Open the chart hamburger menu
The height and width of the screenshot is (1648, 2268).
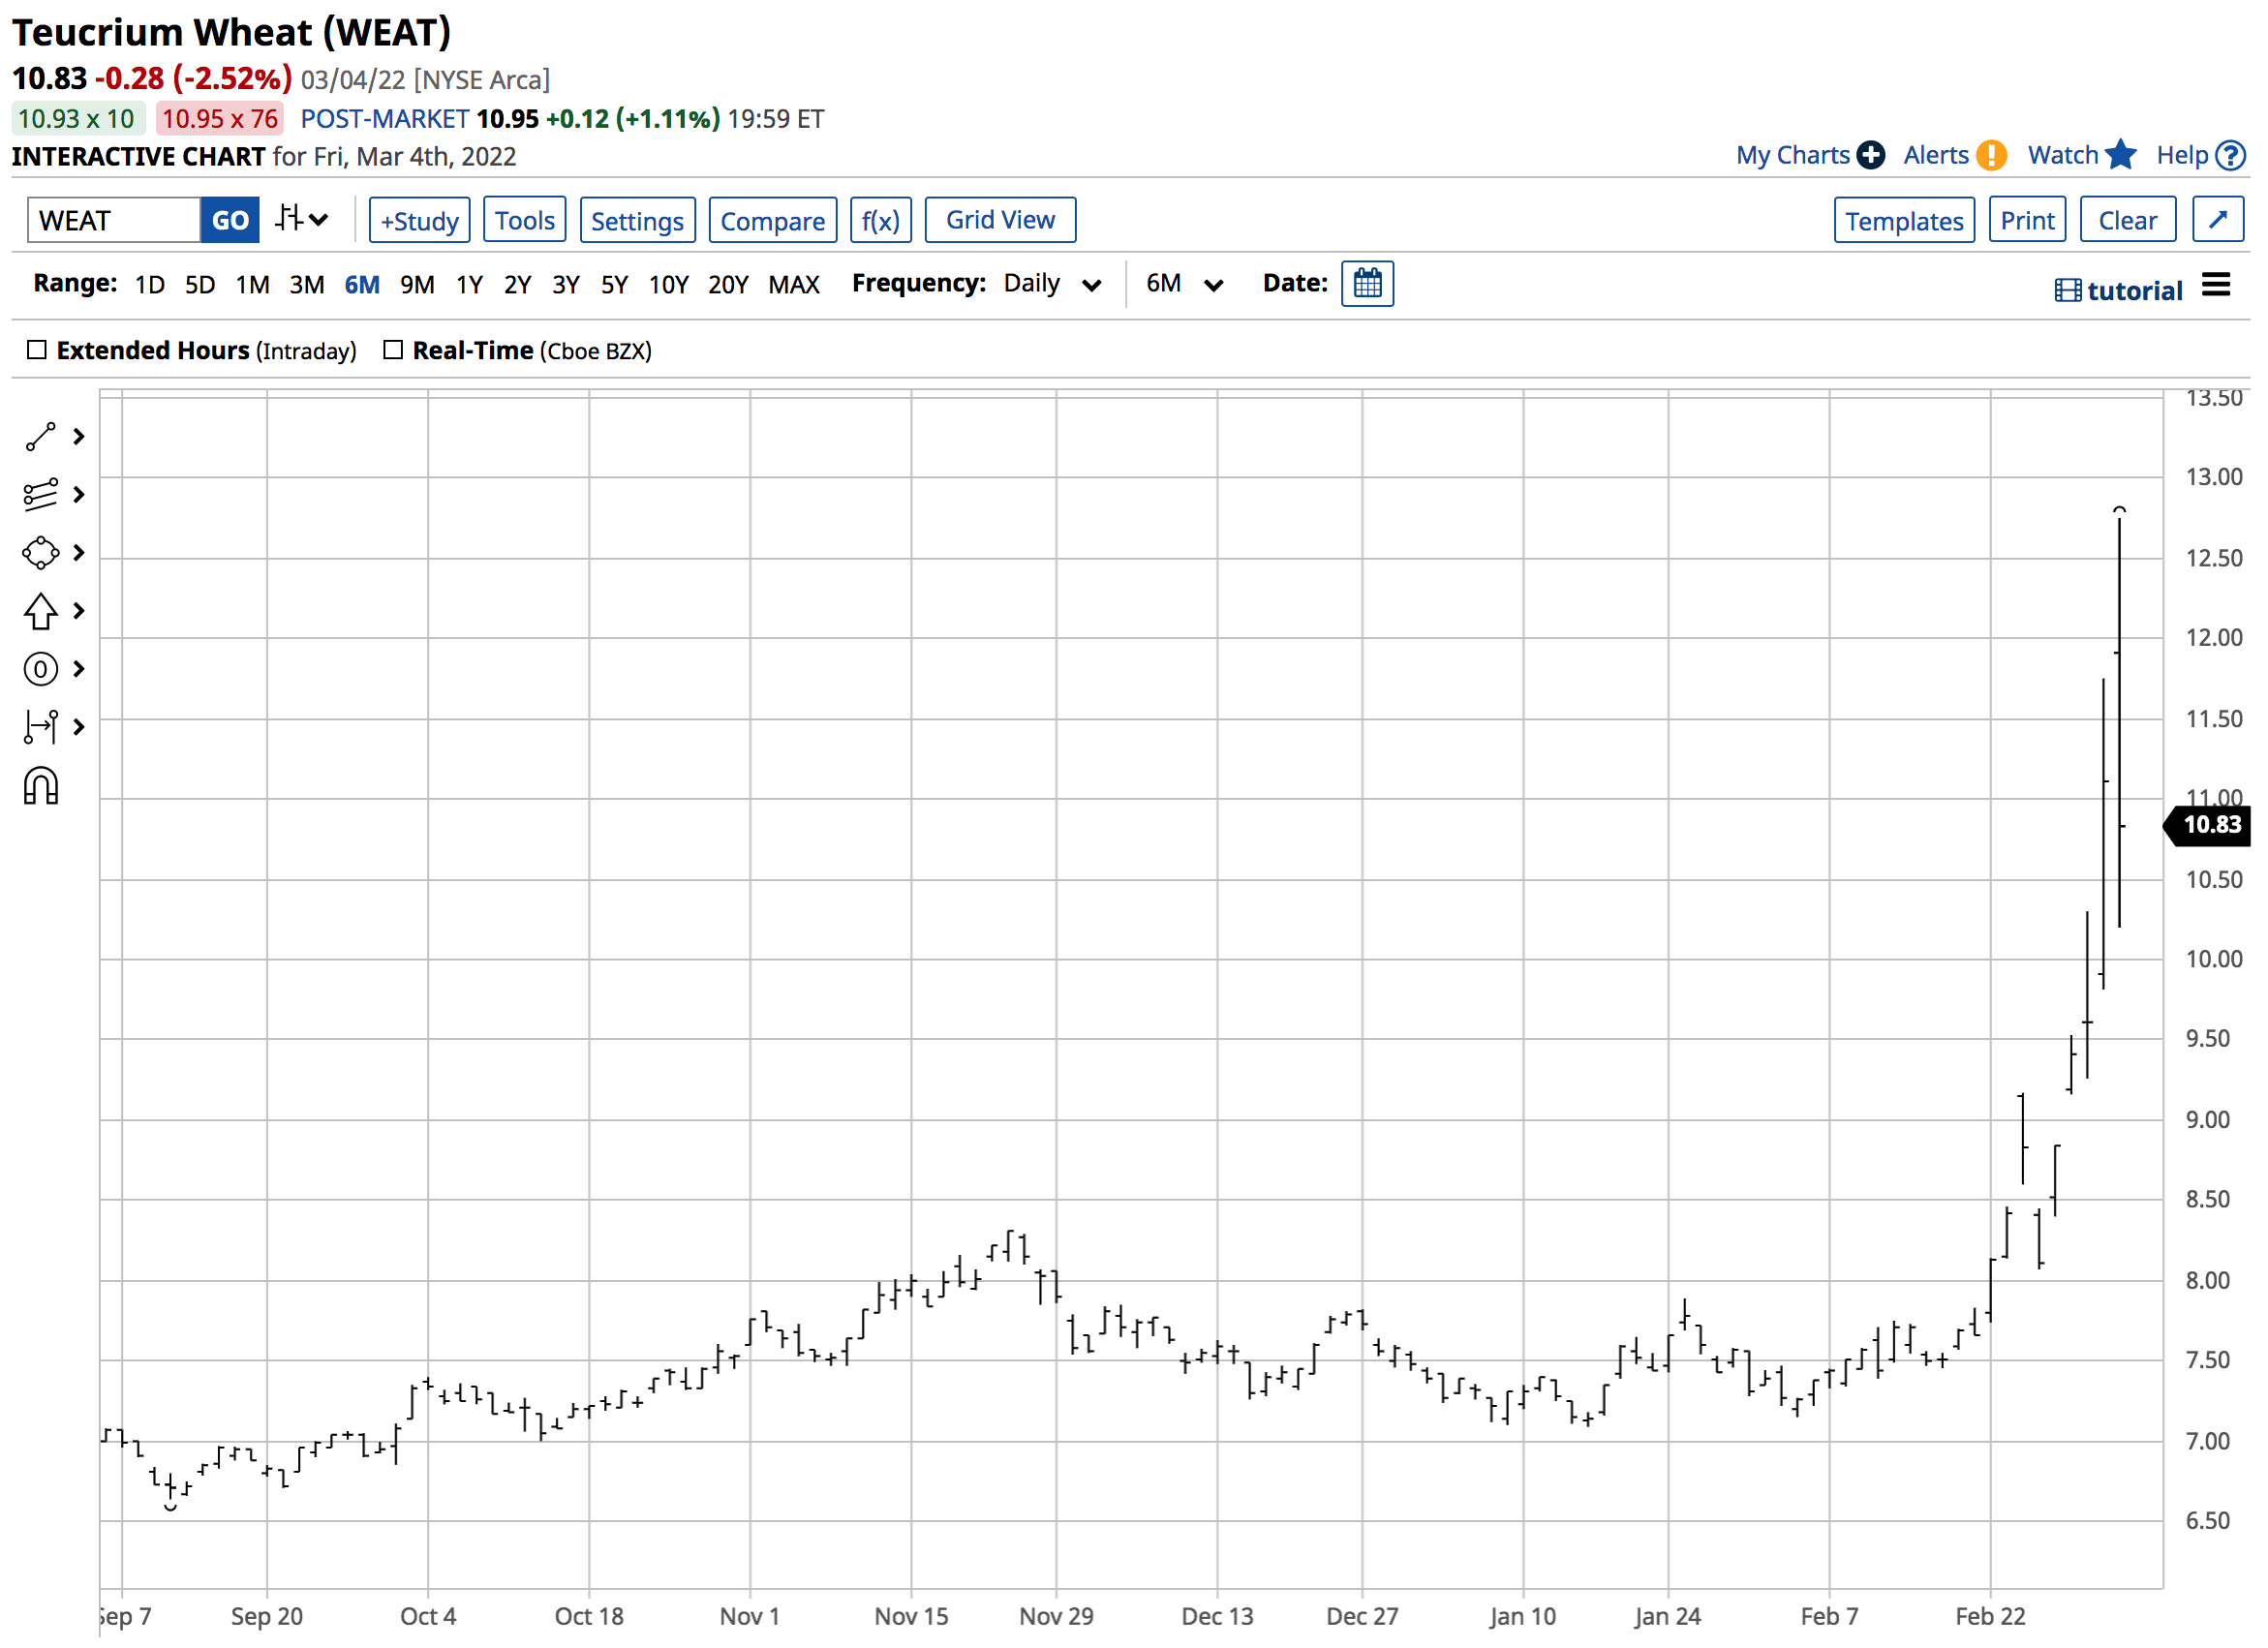(2216, 286)
